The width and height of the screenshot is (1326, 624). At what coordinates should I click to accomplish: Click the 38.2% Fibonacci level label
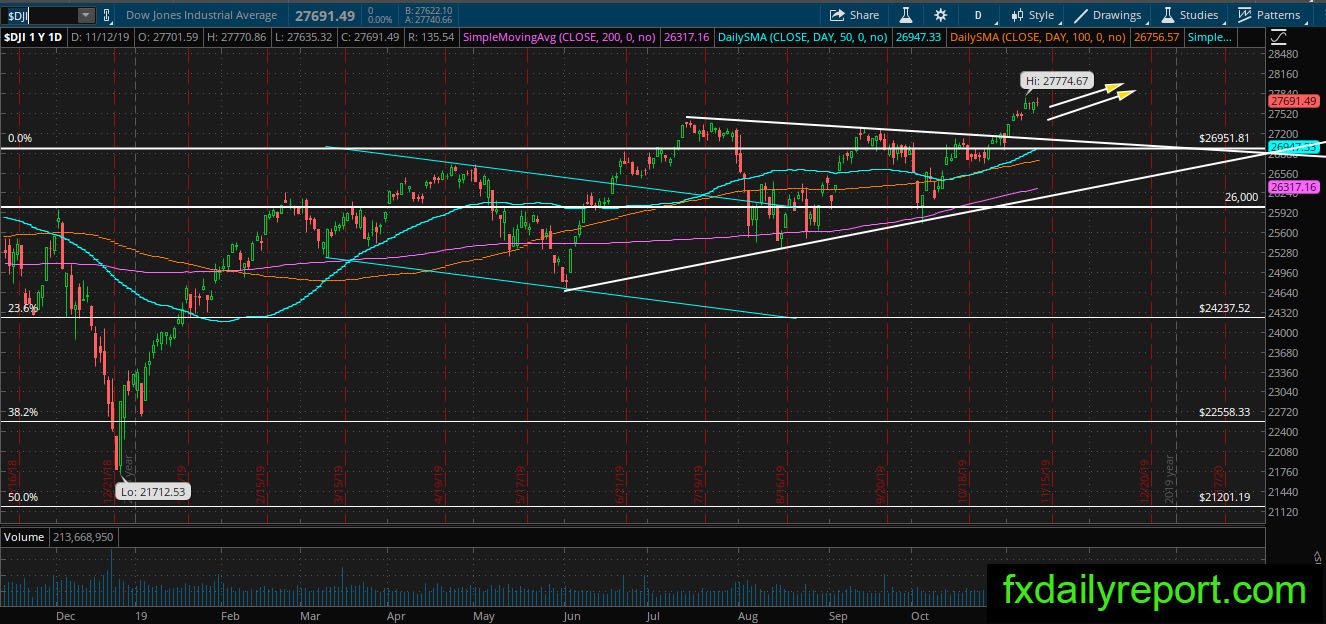pos(22,412)
